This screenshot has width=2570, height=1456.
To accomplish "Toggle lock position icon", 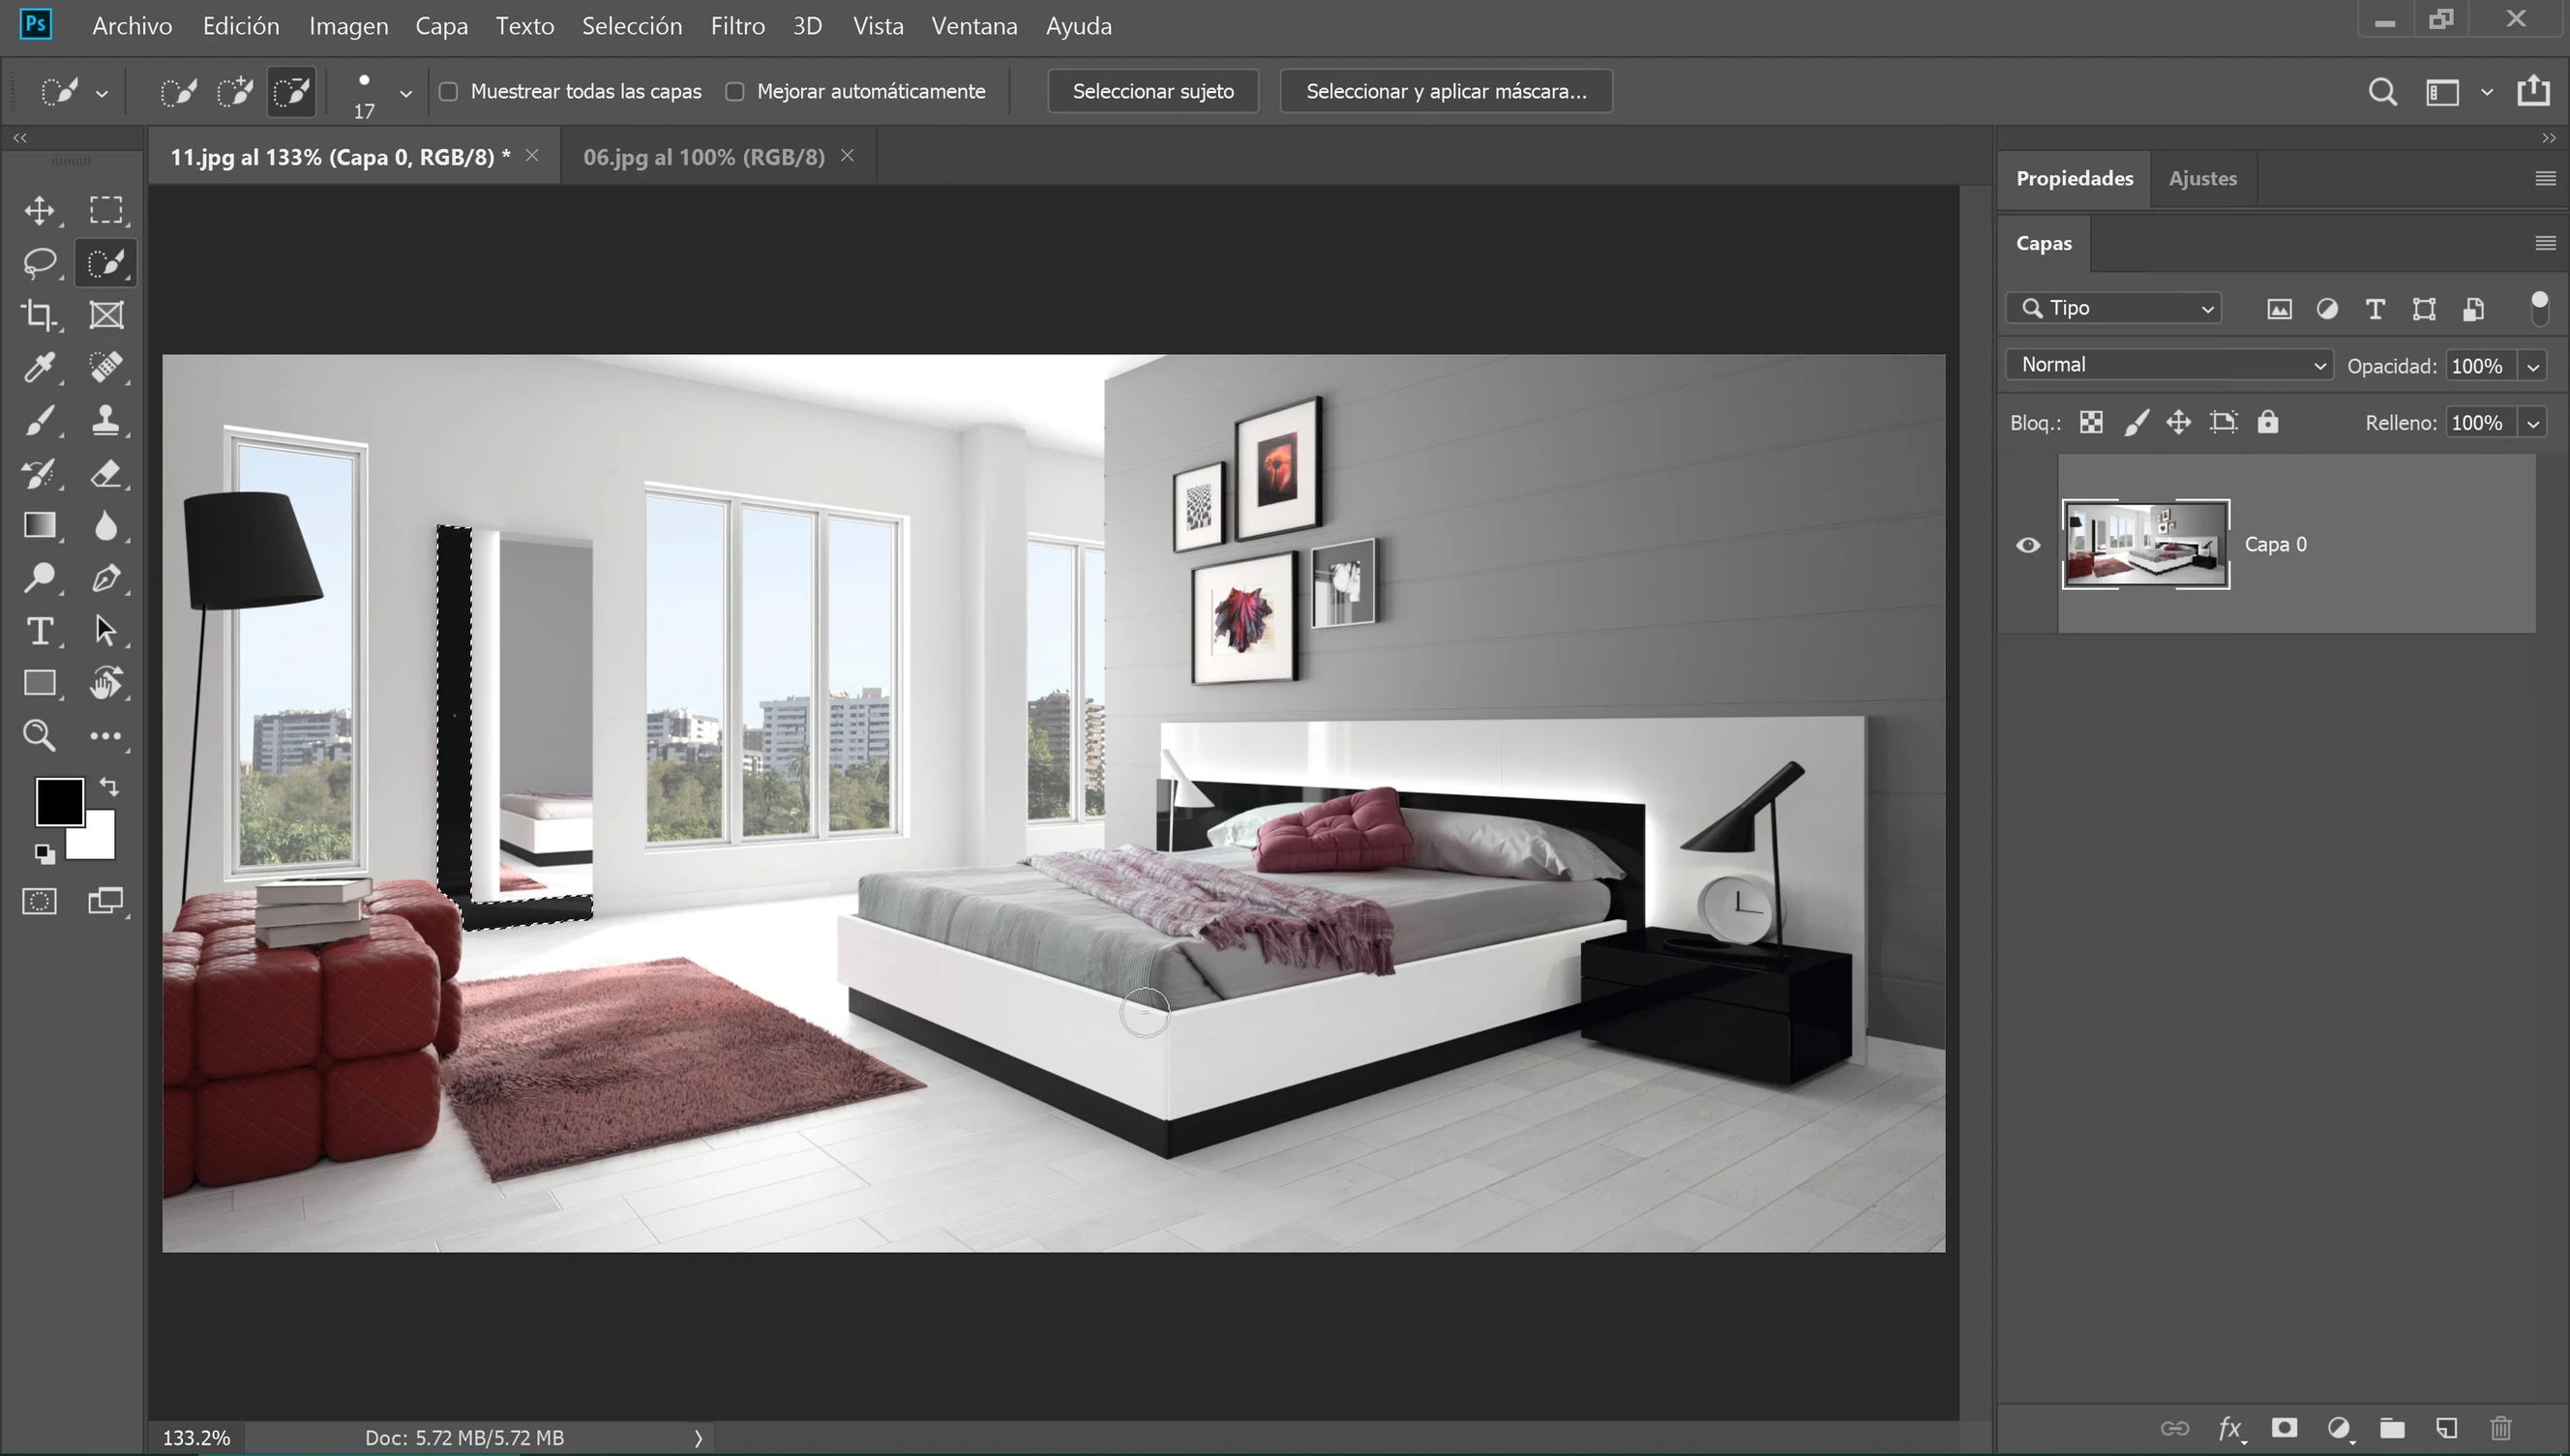I will 2178,422.
